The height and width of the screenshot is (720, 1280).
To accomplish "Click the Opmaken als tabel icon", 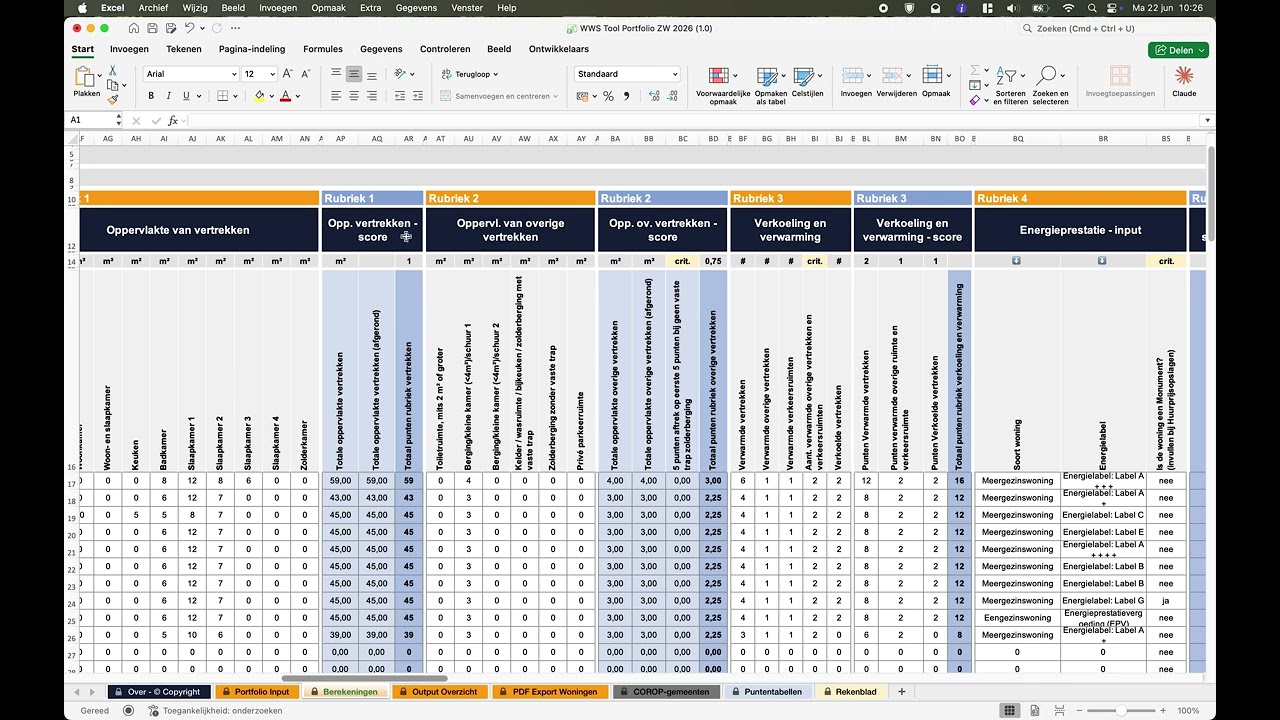I will [767, 76].
